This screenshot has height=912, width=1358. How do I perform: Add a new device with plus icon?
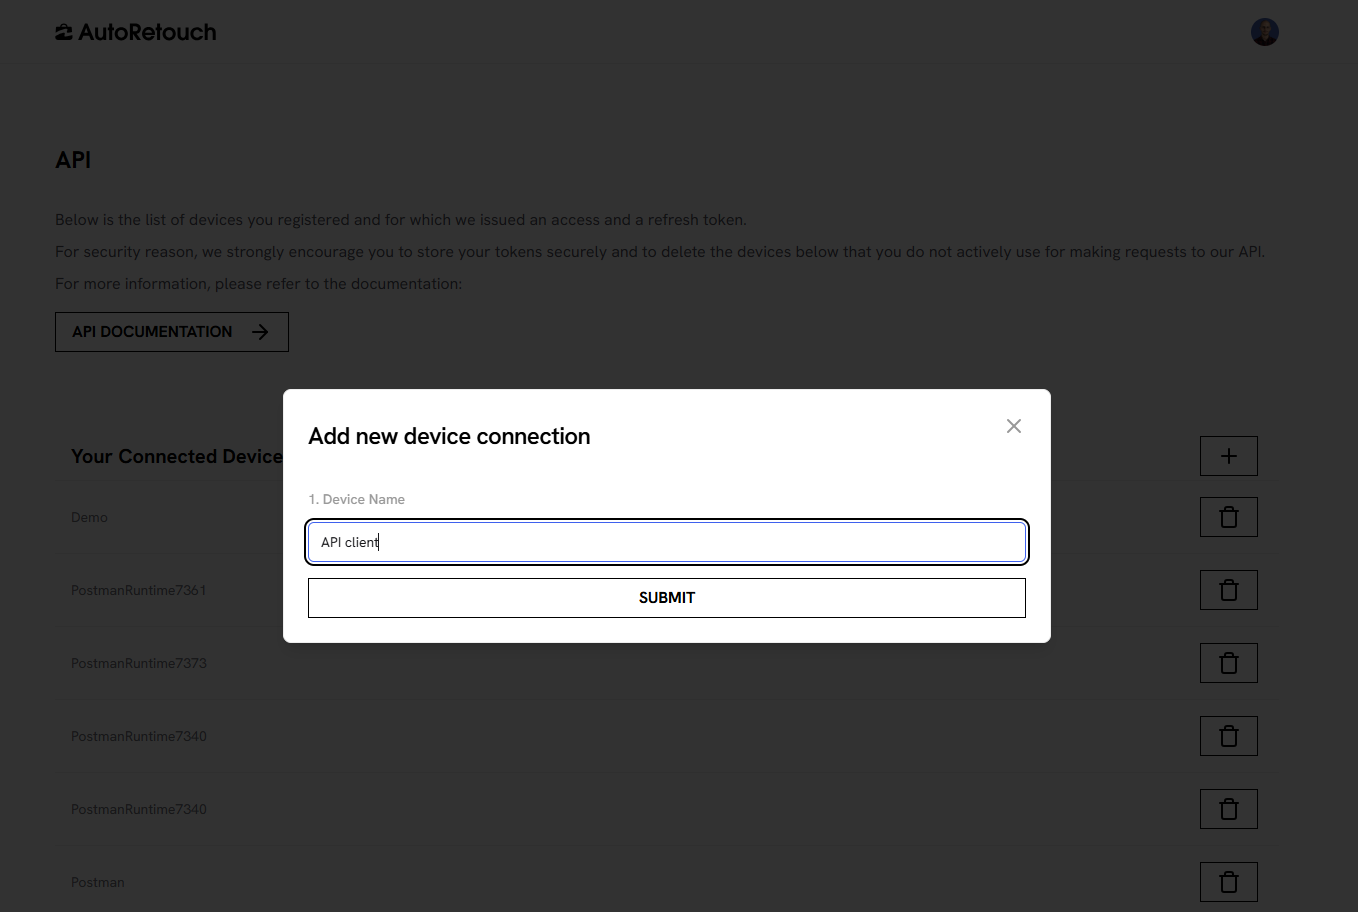(1229, 456)
